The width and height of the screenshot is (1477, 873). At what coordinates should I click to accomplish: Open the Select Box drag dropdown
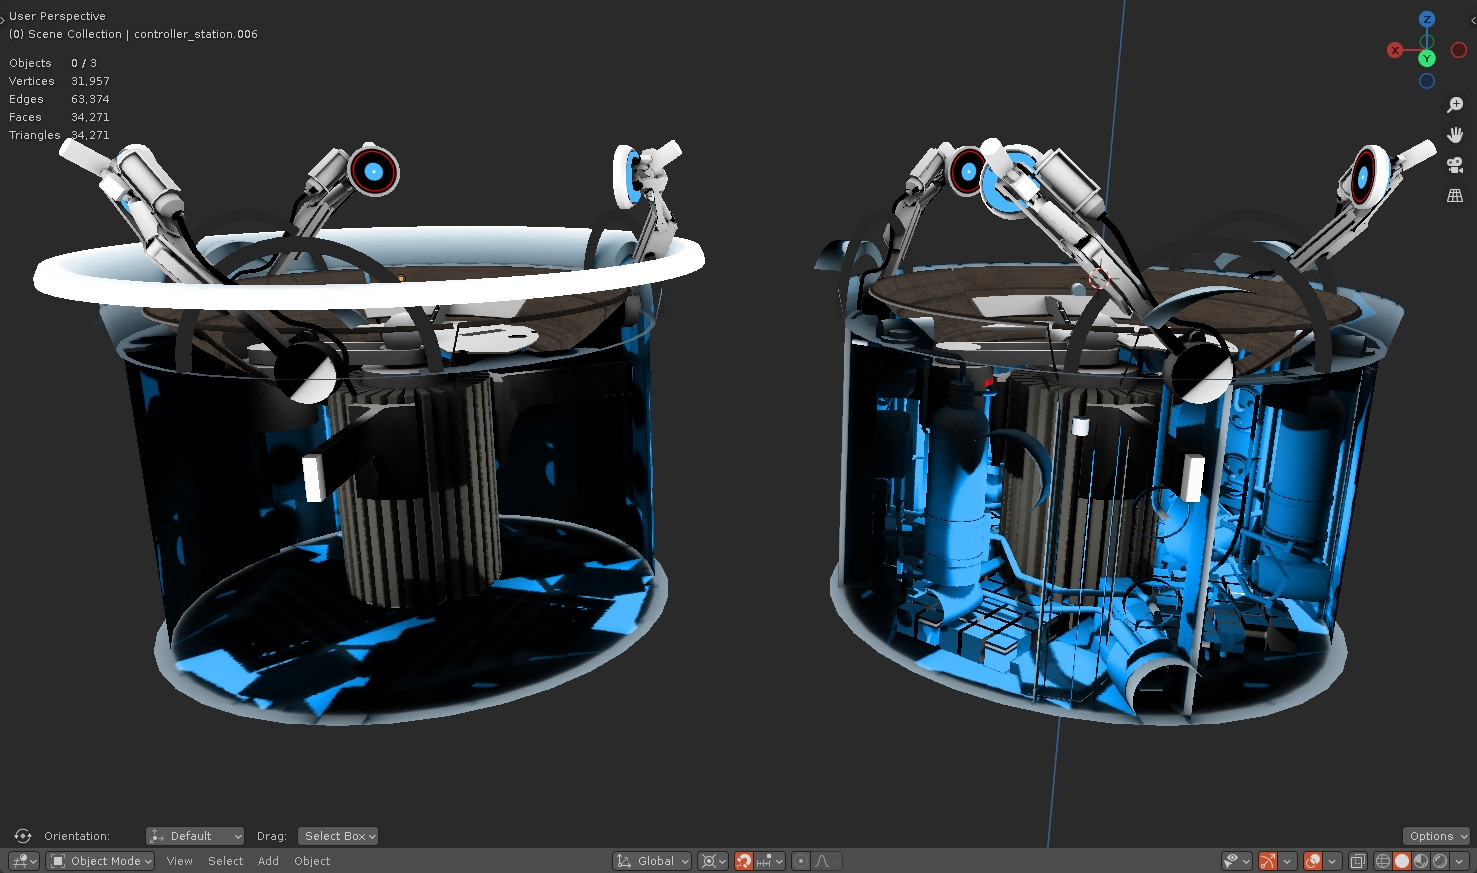337,835
